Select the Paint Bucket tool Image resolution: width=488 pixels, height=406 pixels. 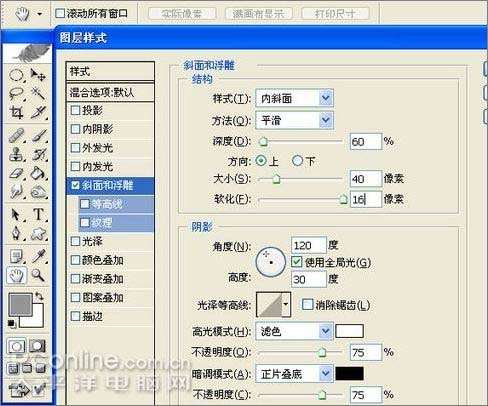38,174
